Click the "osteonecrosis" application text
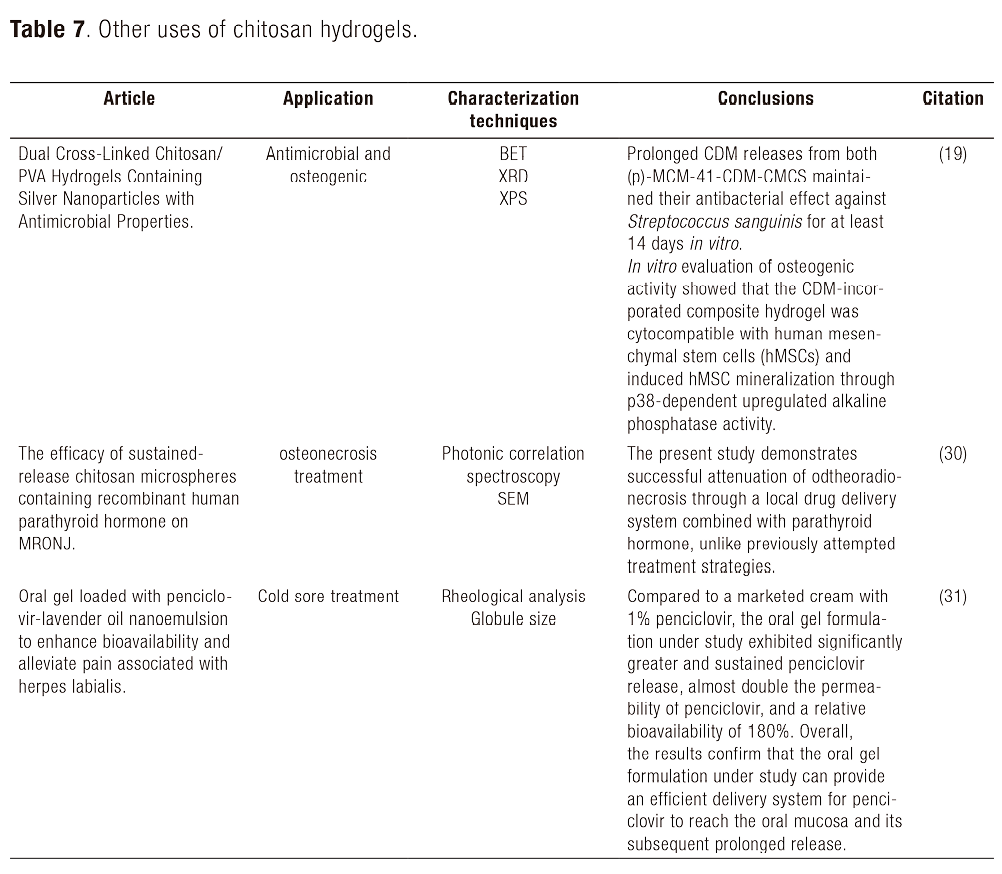Screen dimensions: 1002x874 [328, 454]
